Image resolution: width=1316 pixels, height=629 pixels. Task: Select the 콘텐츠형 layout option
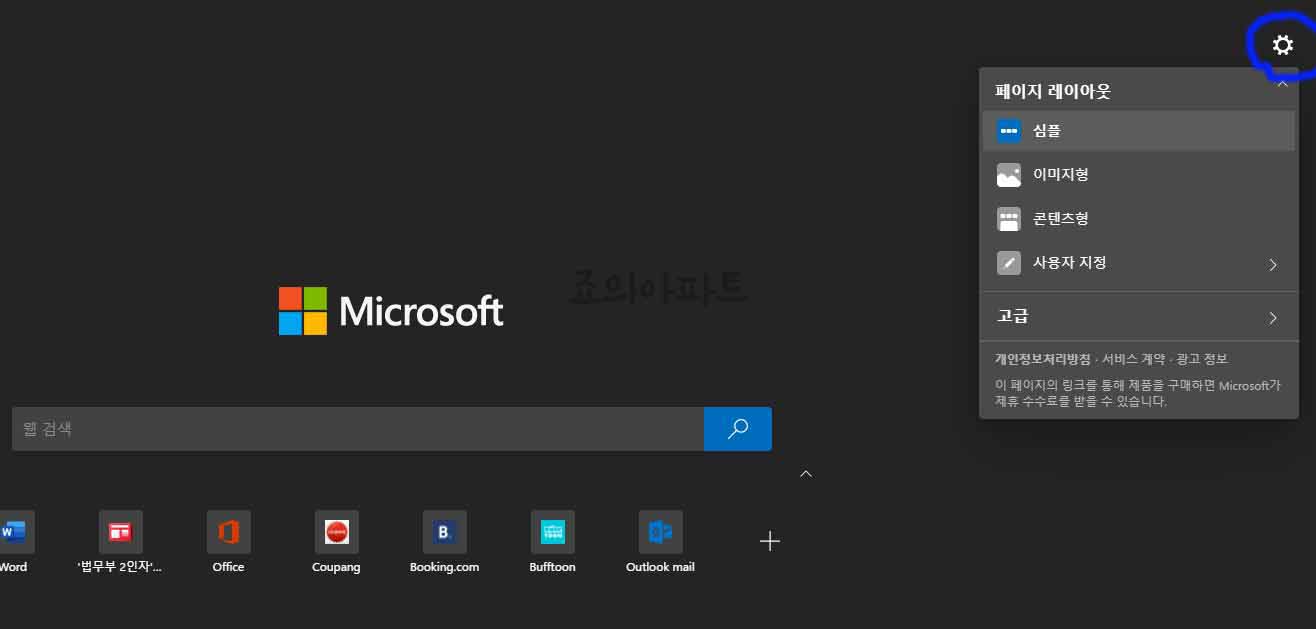[x=1139, y=219]
